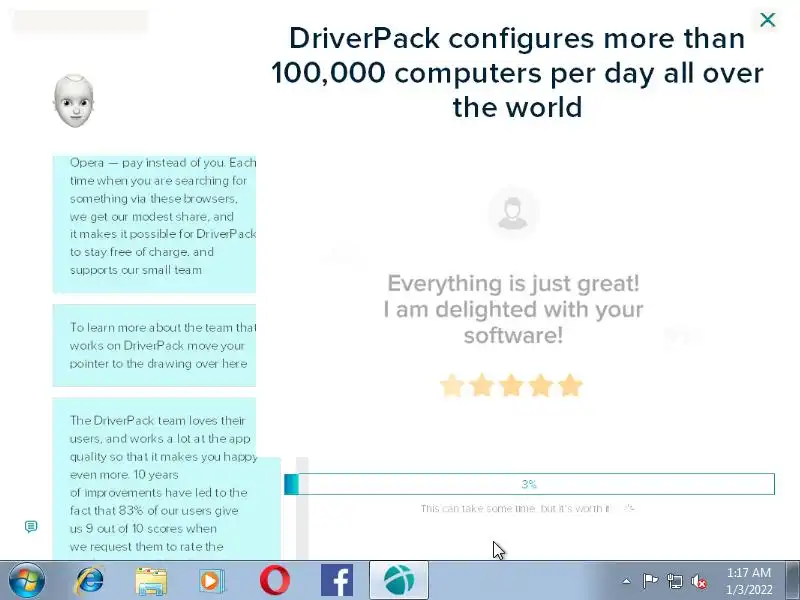Click the user avatar above the review
Viewport: 800px width, 600px height.
point(513,212)
